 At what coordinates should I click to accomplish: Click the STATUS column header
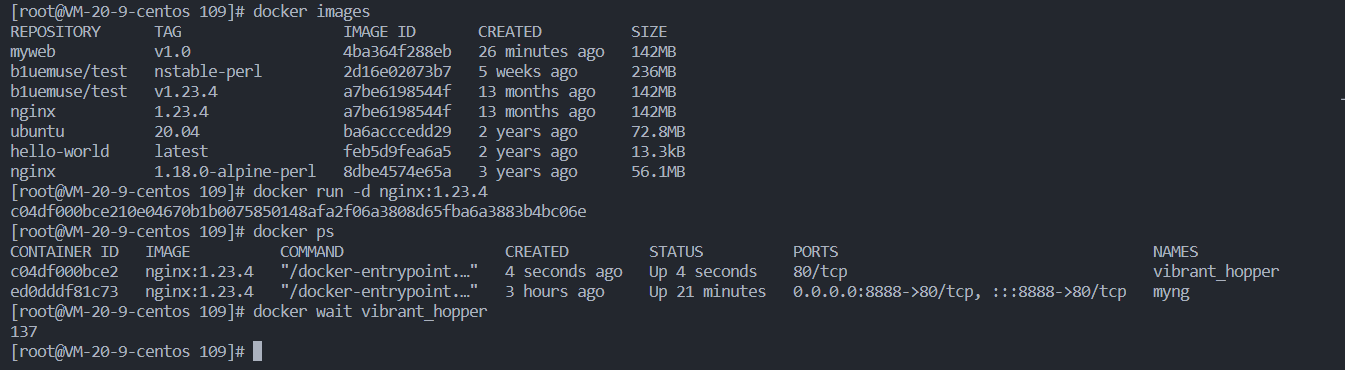(676, 252)
